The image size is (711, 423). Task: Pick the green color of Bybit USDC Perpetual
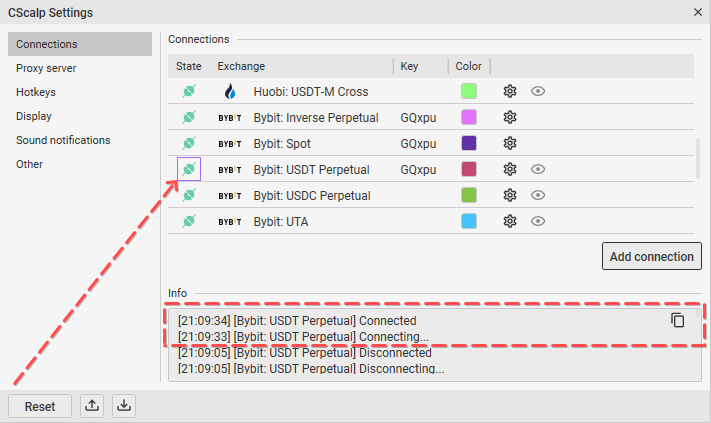click(x=469, y=195)
